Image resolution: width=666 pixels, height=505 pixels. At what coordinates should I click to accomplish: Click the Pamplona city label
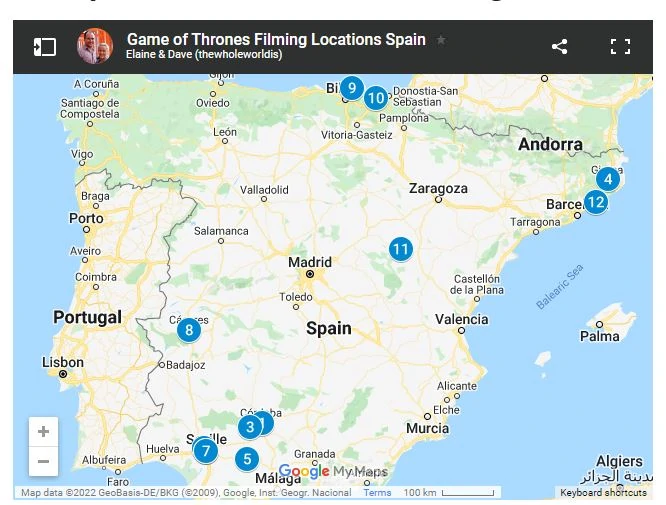pyautogui.click(x=404, y=118)
